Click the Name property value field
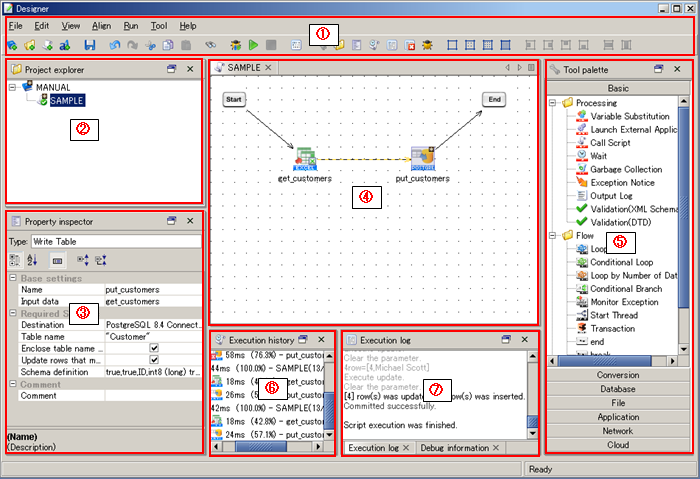700x479 pixels. 150,290
